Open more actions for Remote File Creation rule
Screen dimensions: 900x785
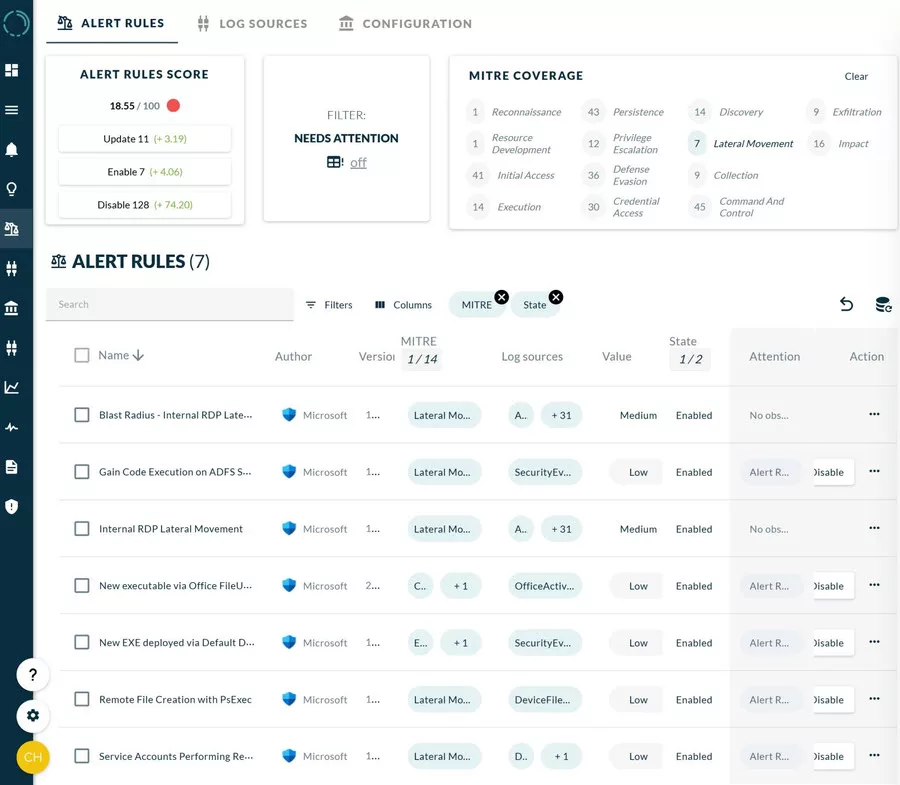pos(874,698)
